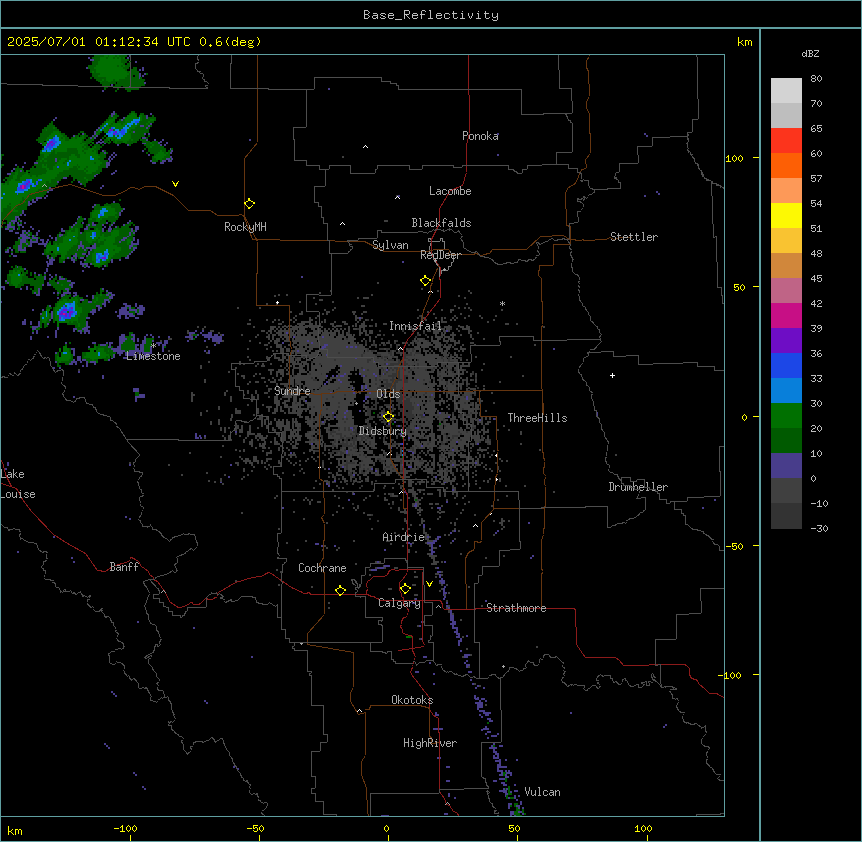Click the 0.6(deg) elevation angle text

(230, 42)
